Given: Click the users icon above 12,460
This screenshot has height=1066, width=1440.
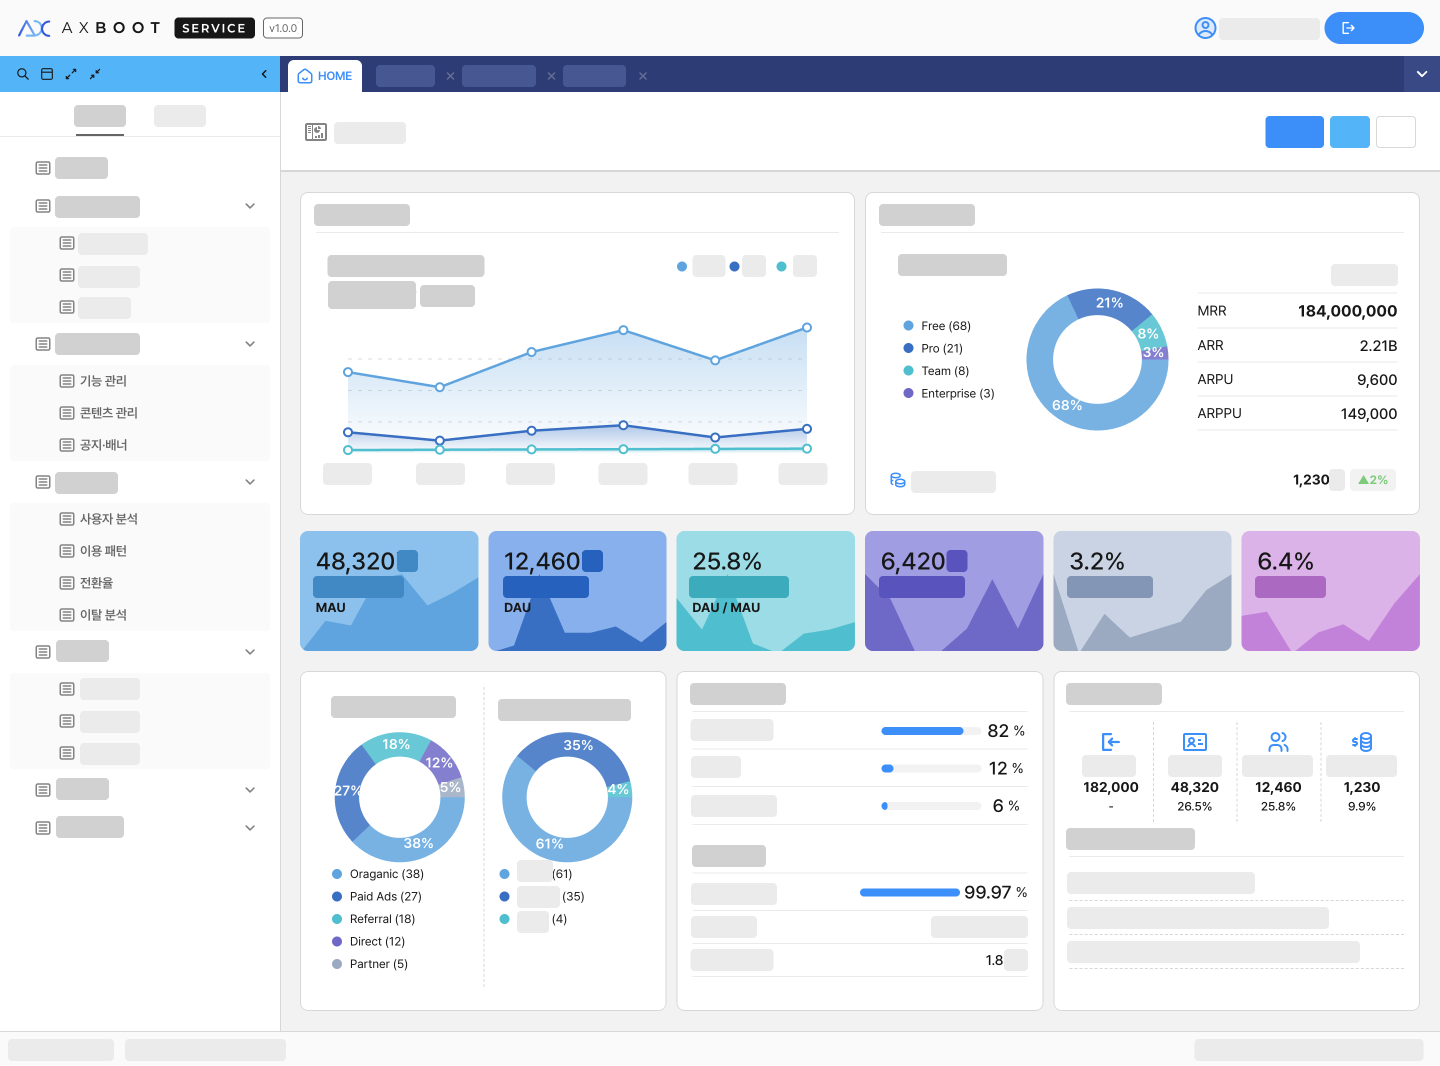Looking at the screenshot, I should 1278,742.
